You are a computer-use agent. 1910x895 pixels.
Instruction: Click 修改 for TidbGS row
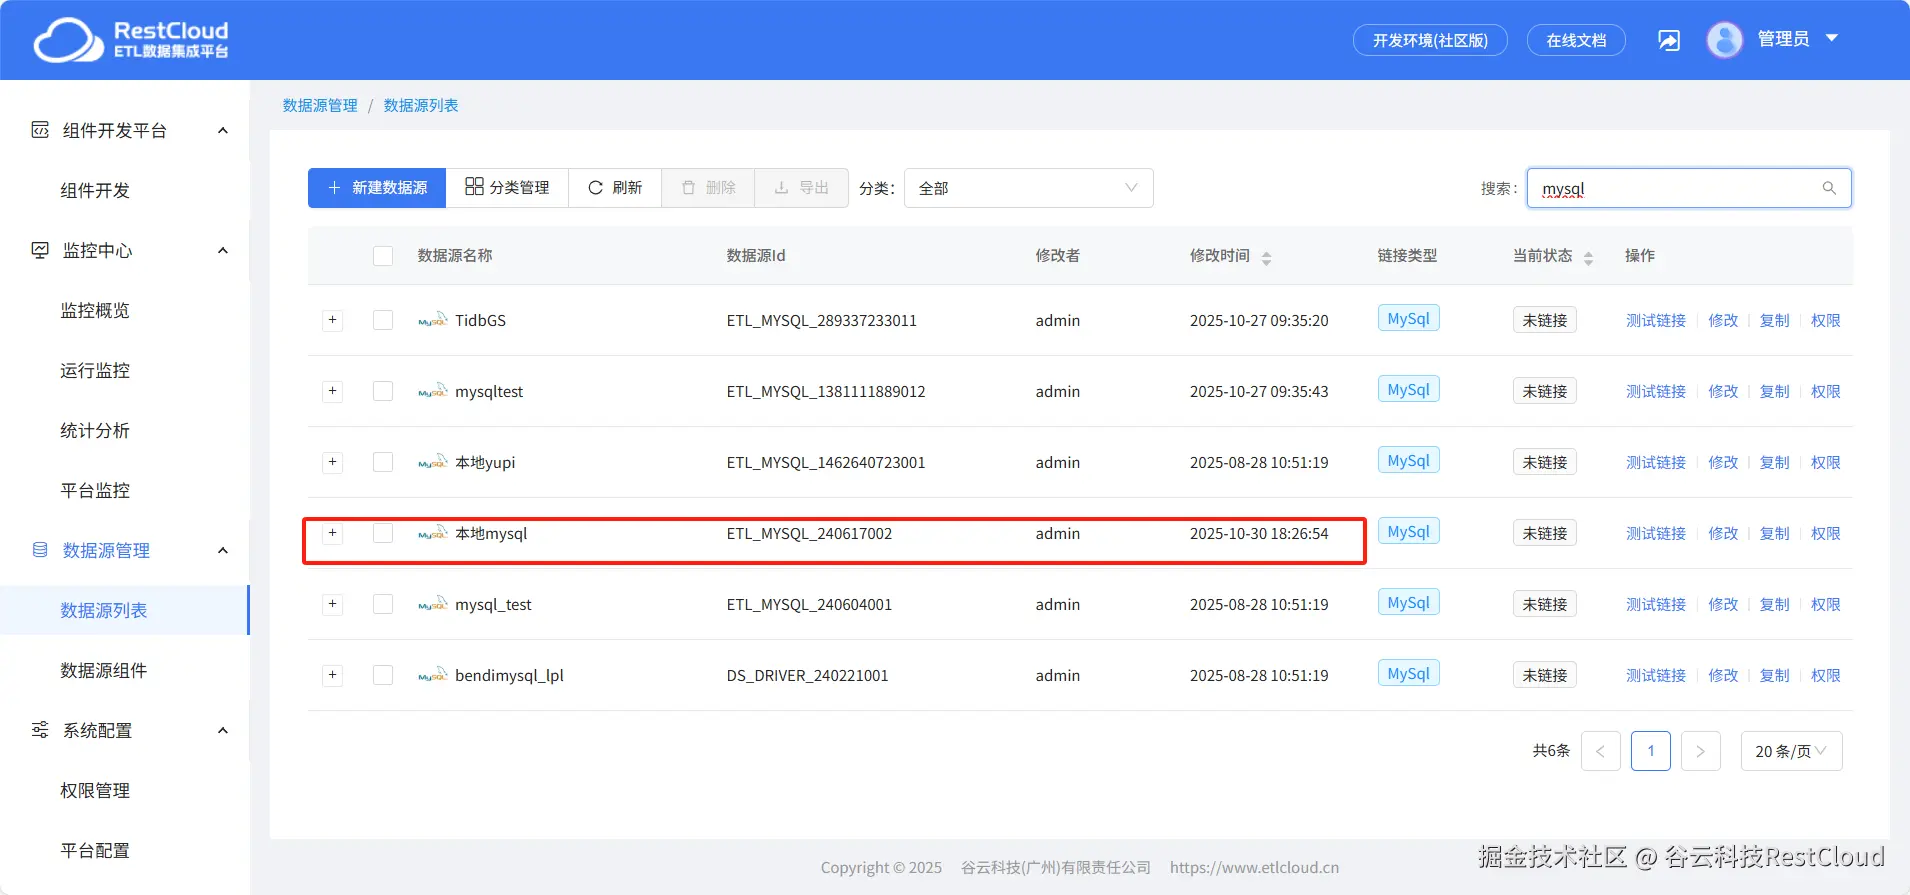click(x=1723, y=320)
